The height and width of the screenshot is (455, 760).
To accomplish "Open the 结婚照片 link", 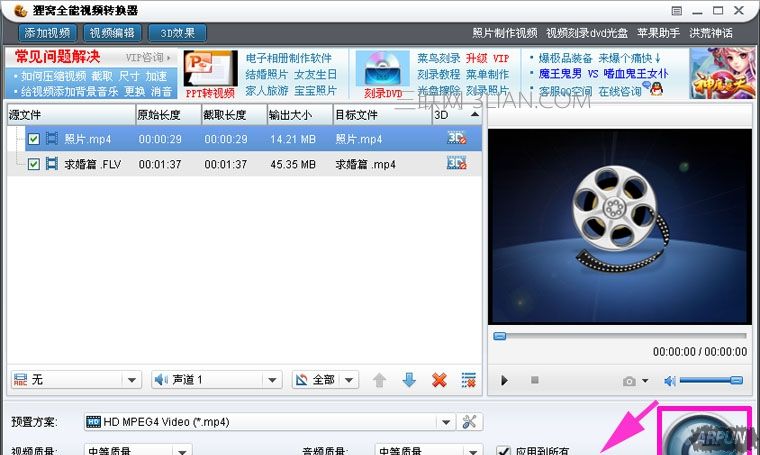I will pos(267,75).
